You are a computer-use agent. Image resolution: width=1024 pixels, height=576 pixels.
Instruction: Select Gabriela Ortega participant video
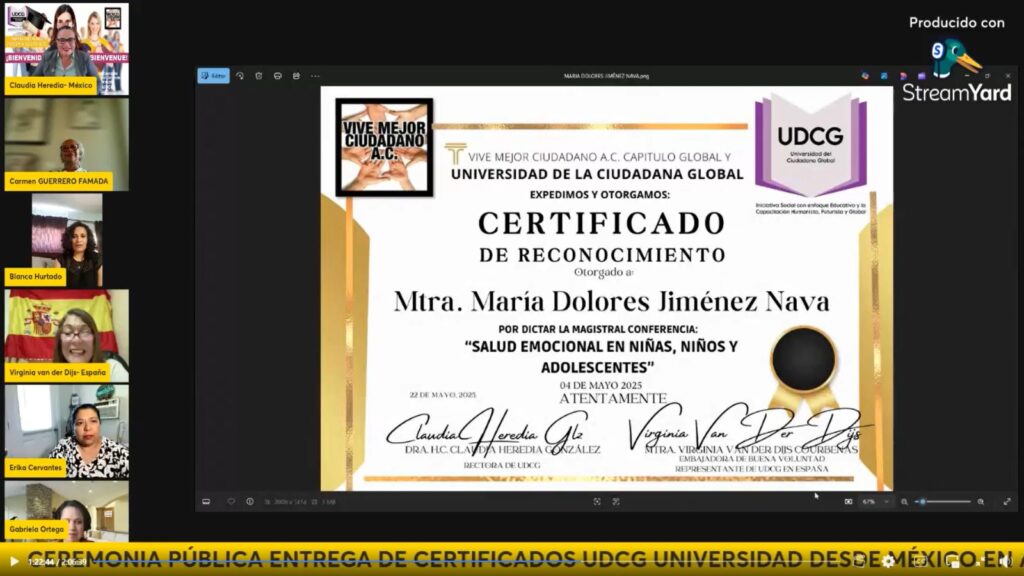click(67, 511)
